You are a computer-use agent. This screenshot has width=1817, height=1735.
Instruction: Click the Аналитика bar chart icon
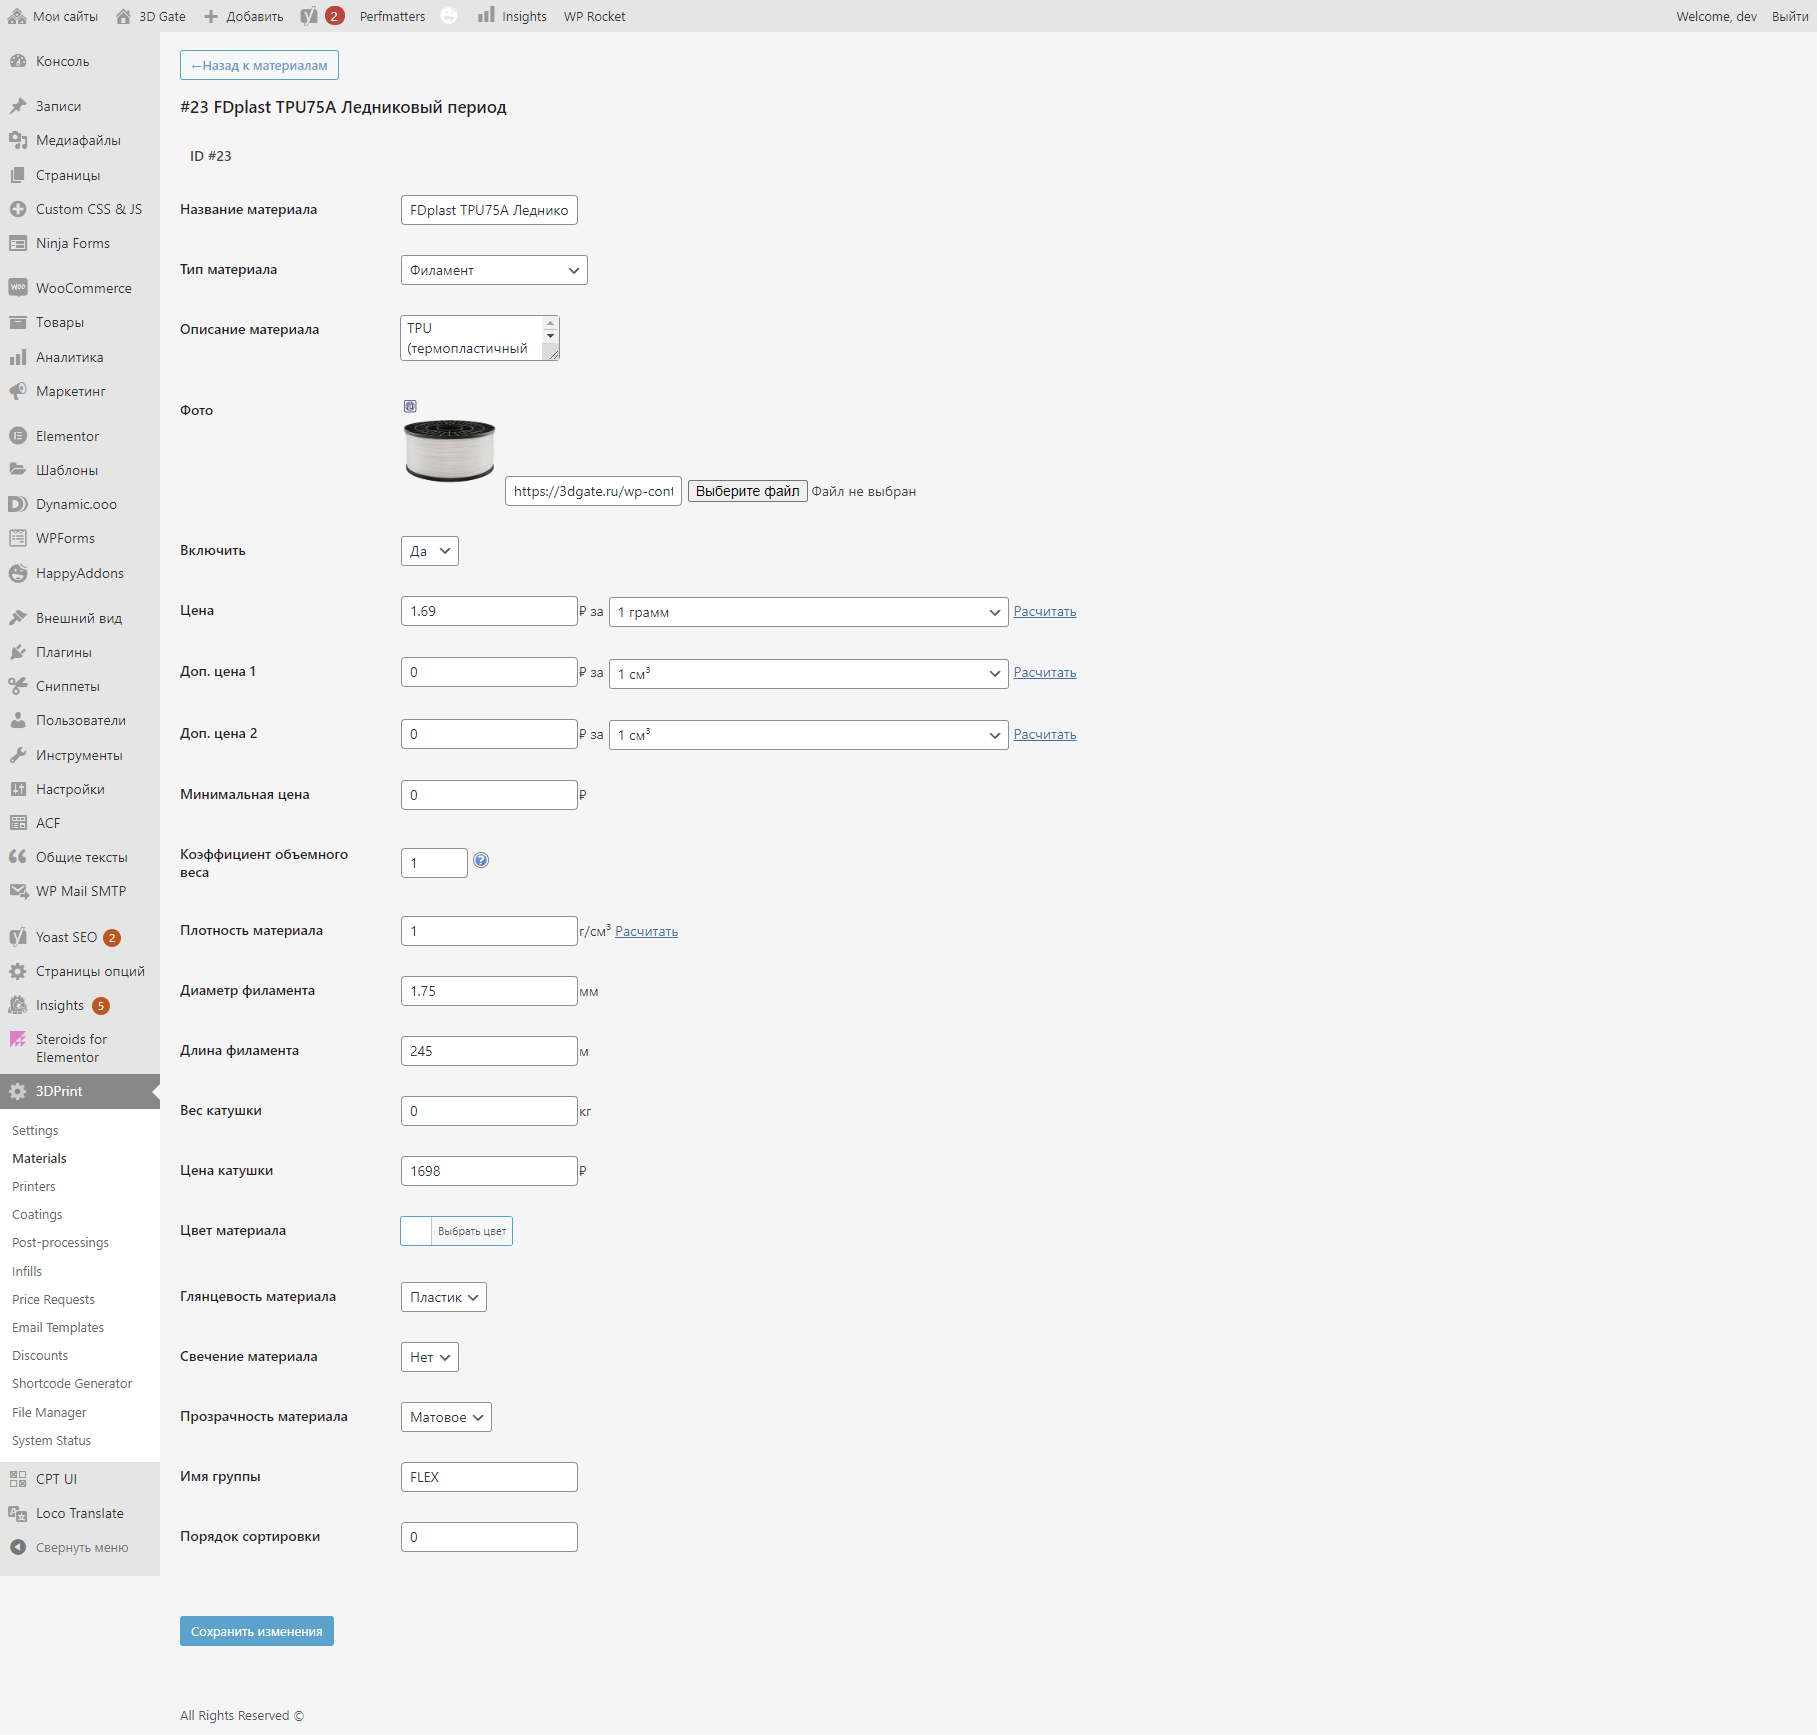point(18,357)
